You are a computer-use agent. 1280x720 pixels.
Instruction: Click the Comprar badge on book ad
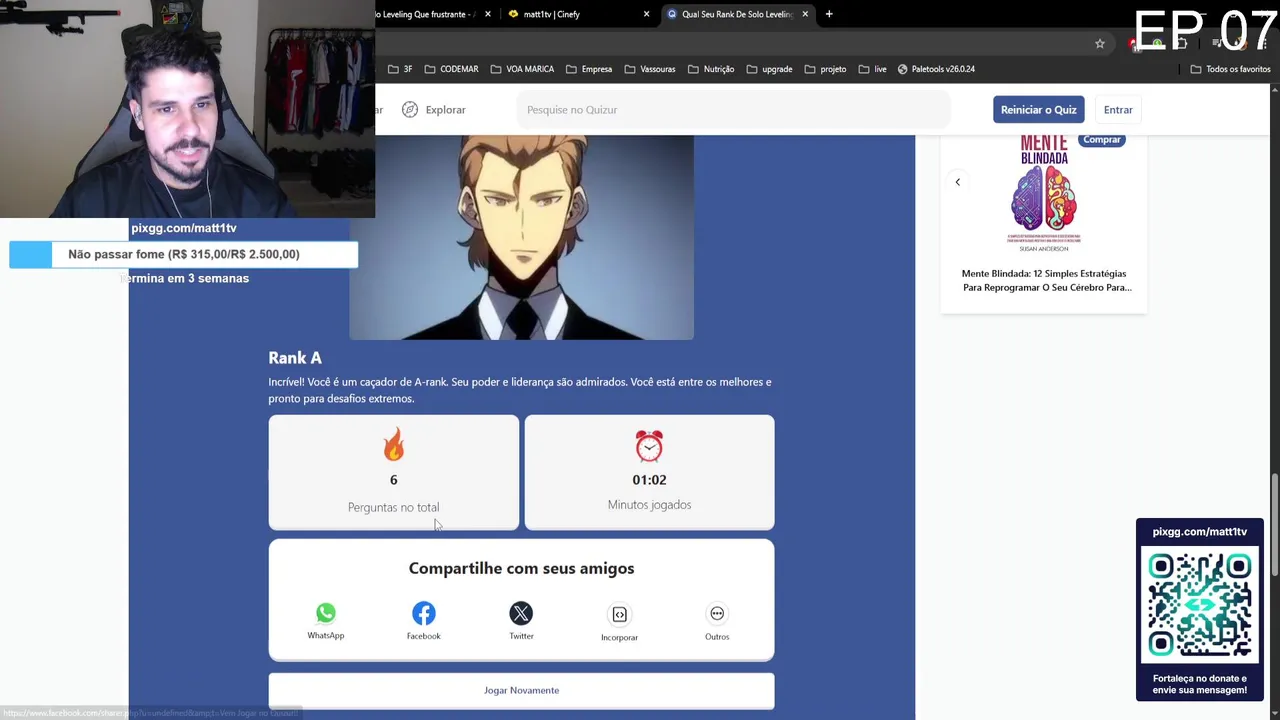(1102, 140)
